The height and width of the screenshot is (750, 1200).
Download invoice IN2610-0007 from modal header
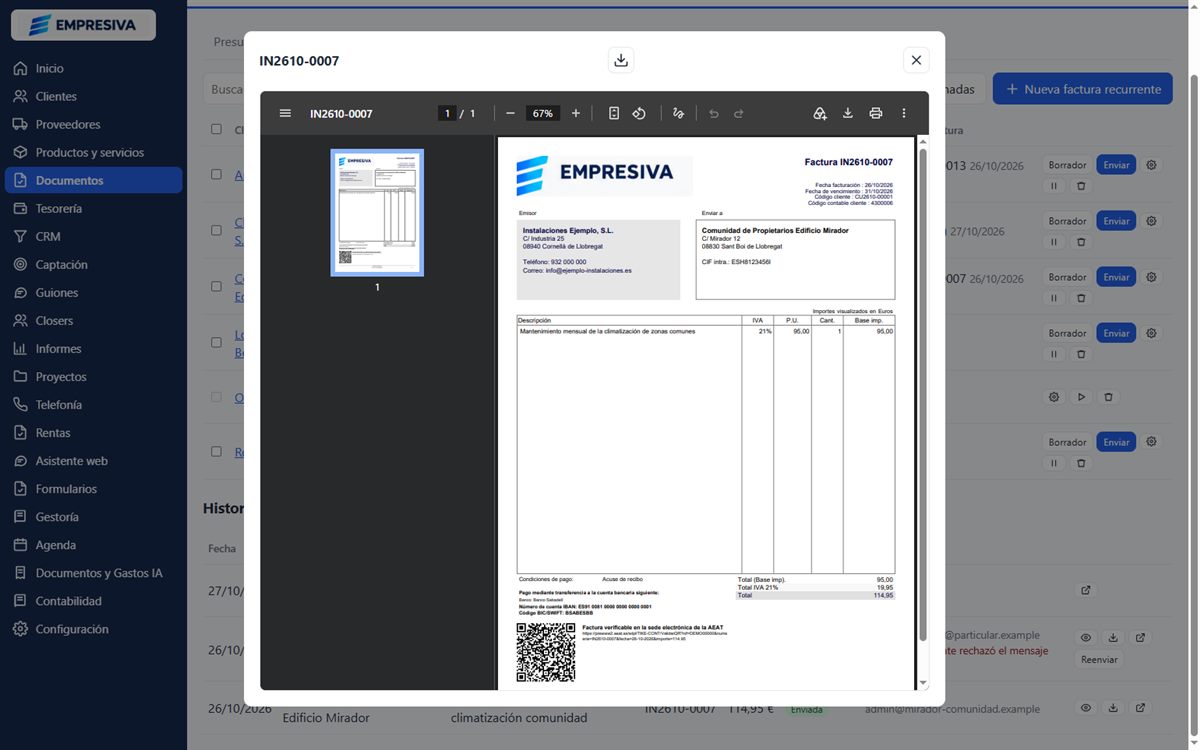621,60
